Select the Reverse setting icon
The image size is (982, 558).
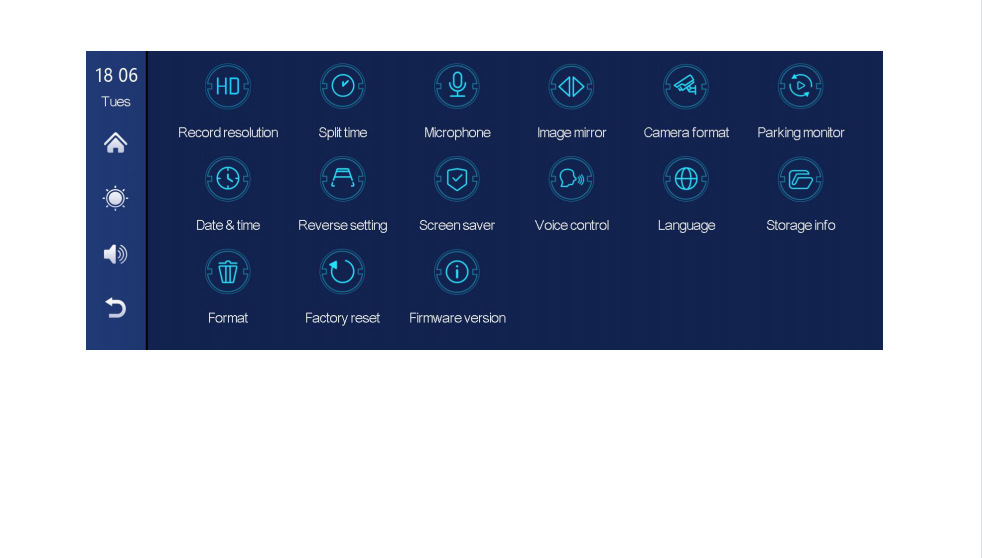coord(343,180)
